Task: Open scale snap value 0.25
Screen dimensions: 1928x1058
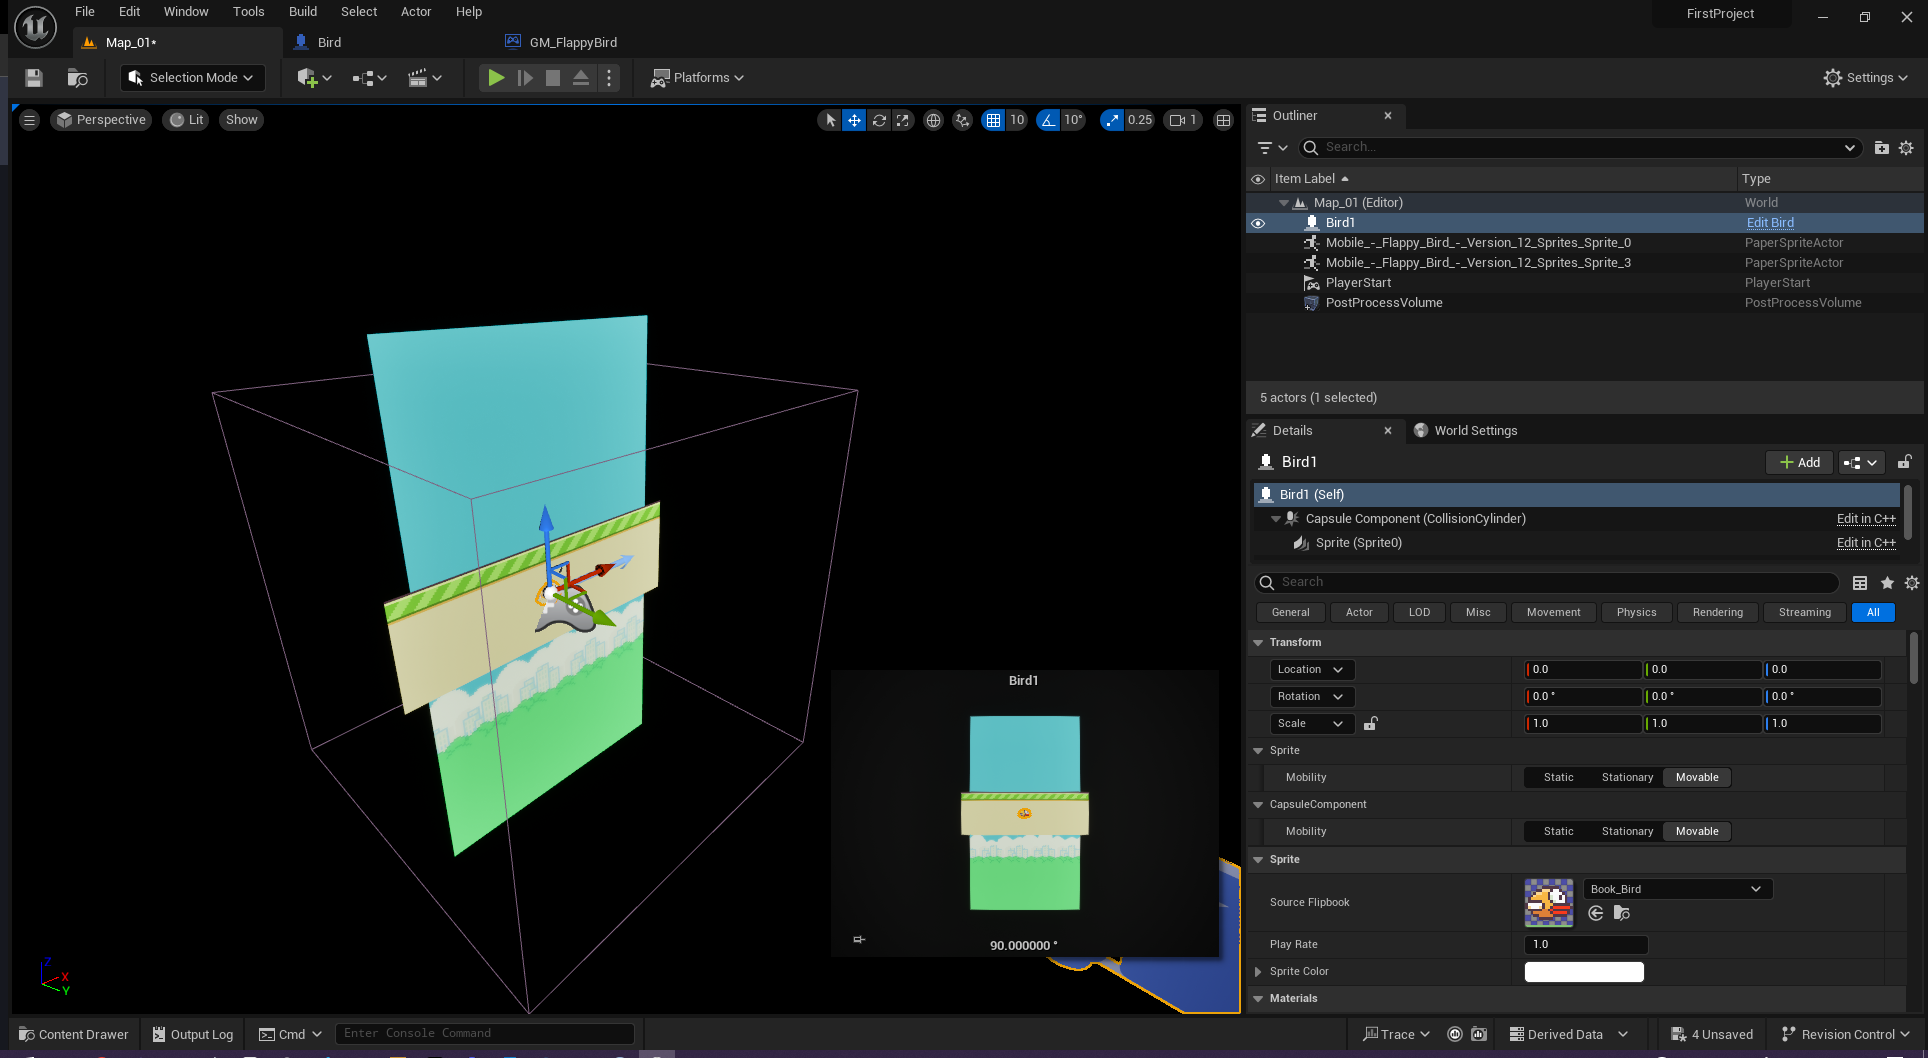Action: coord(1140,120)
